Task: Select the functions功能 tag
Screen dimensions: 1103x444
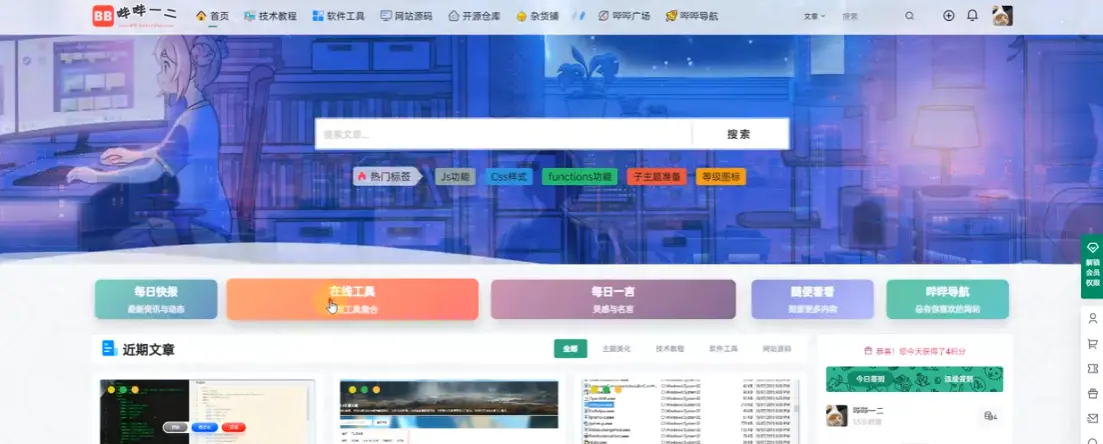Action: (x=580, y=177)
